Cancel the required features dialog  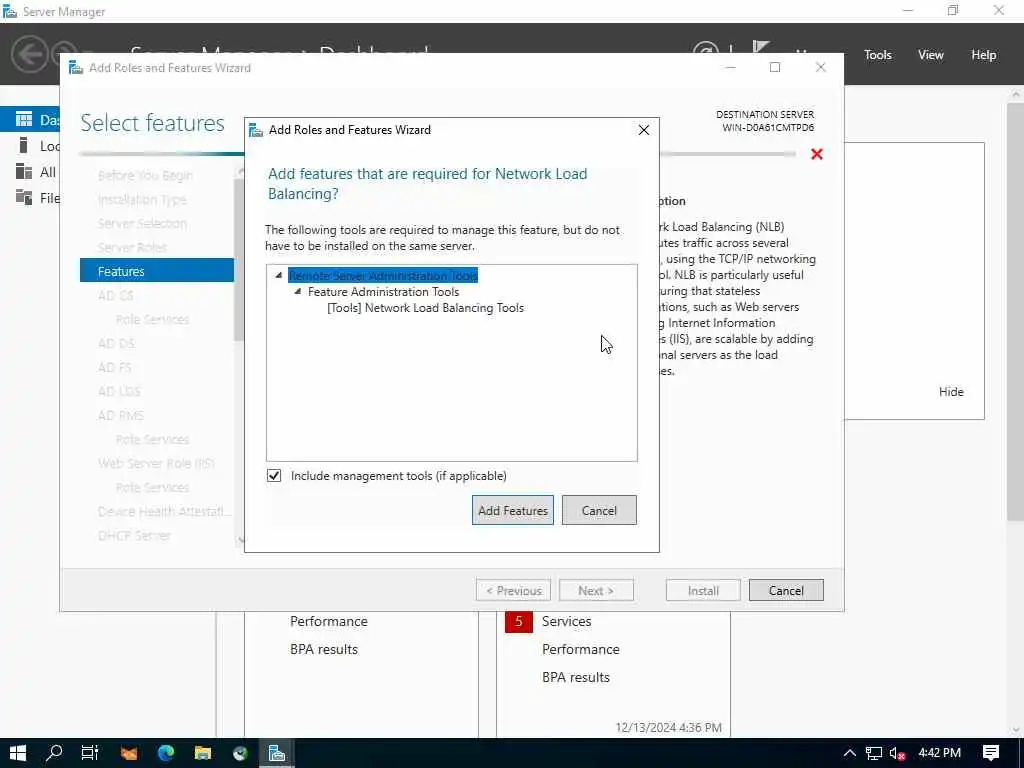click(599, 510)
